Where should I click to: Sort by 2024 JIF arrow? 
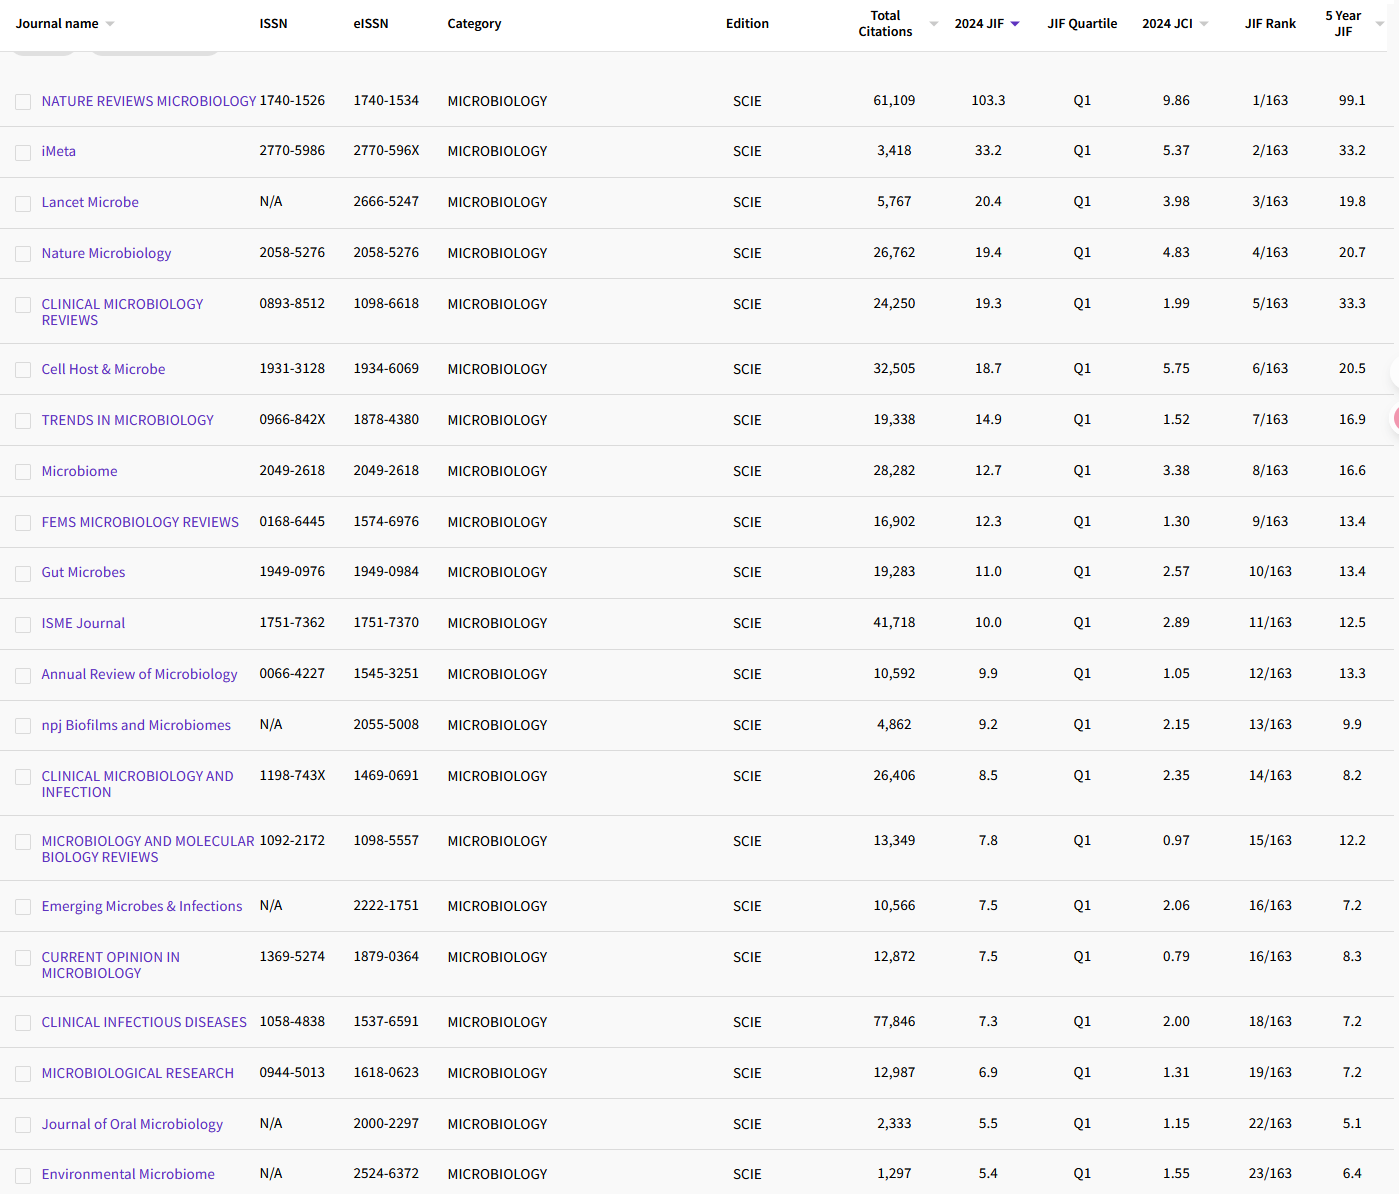[x=1015, y=24]
